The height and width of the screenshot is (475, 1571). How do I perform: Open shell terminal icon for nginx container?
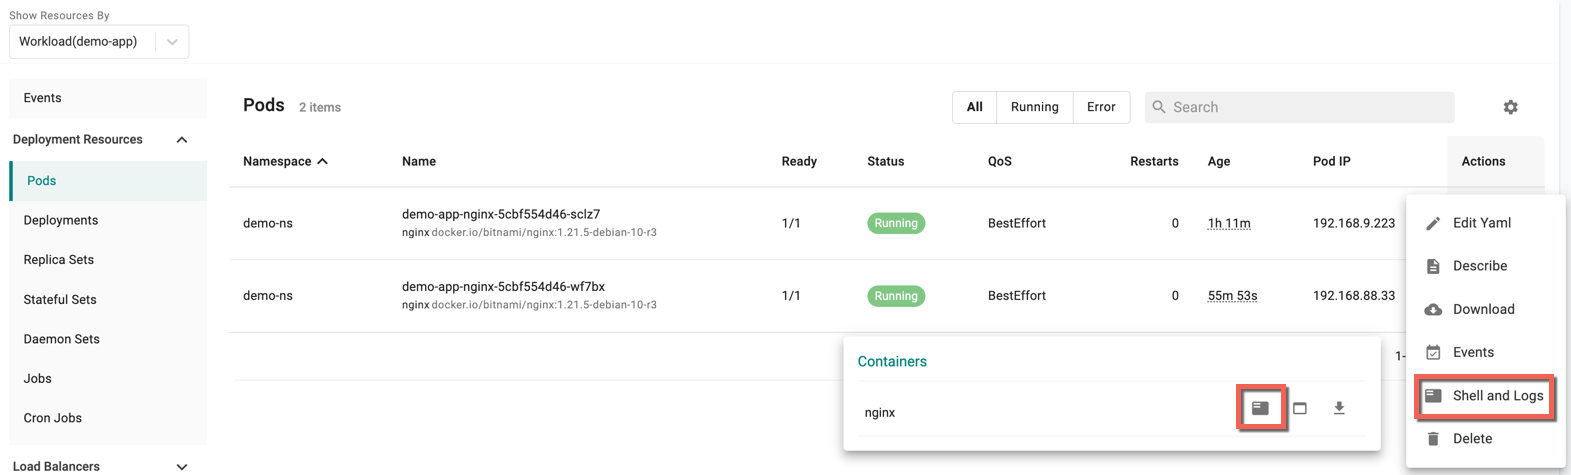[x=1260, y=408]
